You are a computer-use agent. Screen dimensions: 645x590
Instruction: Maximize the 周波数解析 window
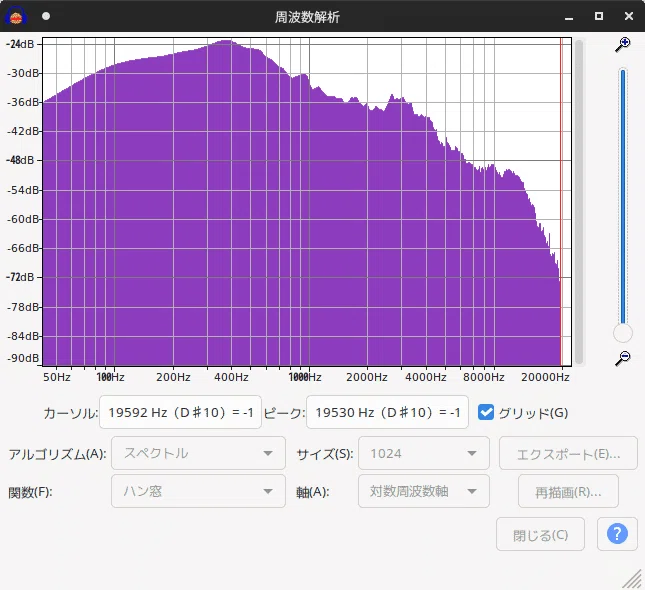599,16
